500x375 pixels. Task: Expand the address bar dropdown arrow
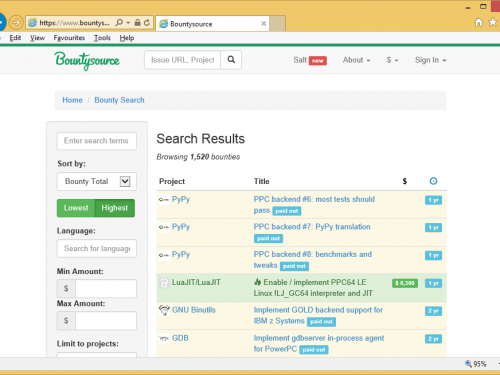[x=128, y=23]
